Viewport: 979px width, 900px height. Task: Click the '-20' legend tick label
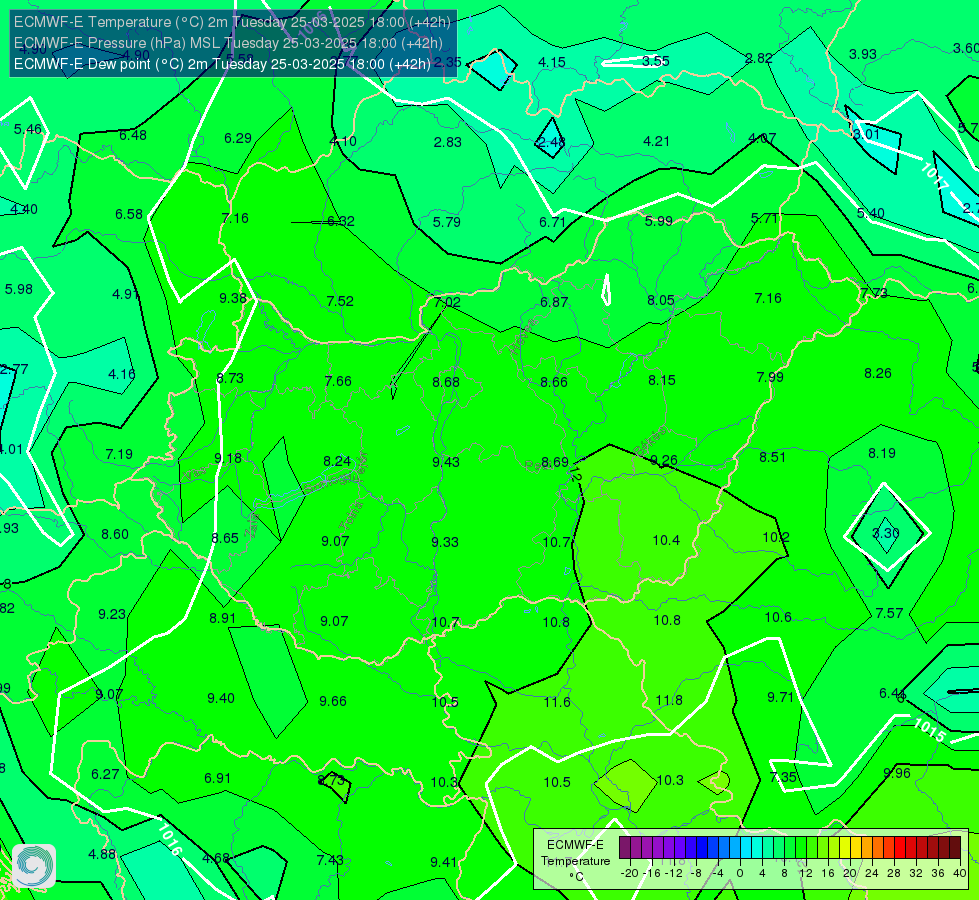click(x=629, y=873)
